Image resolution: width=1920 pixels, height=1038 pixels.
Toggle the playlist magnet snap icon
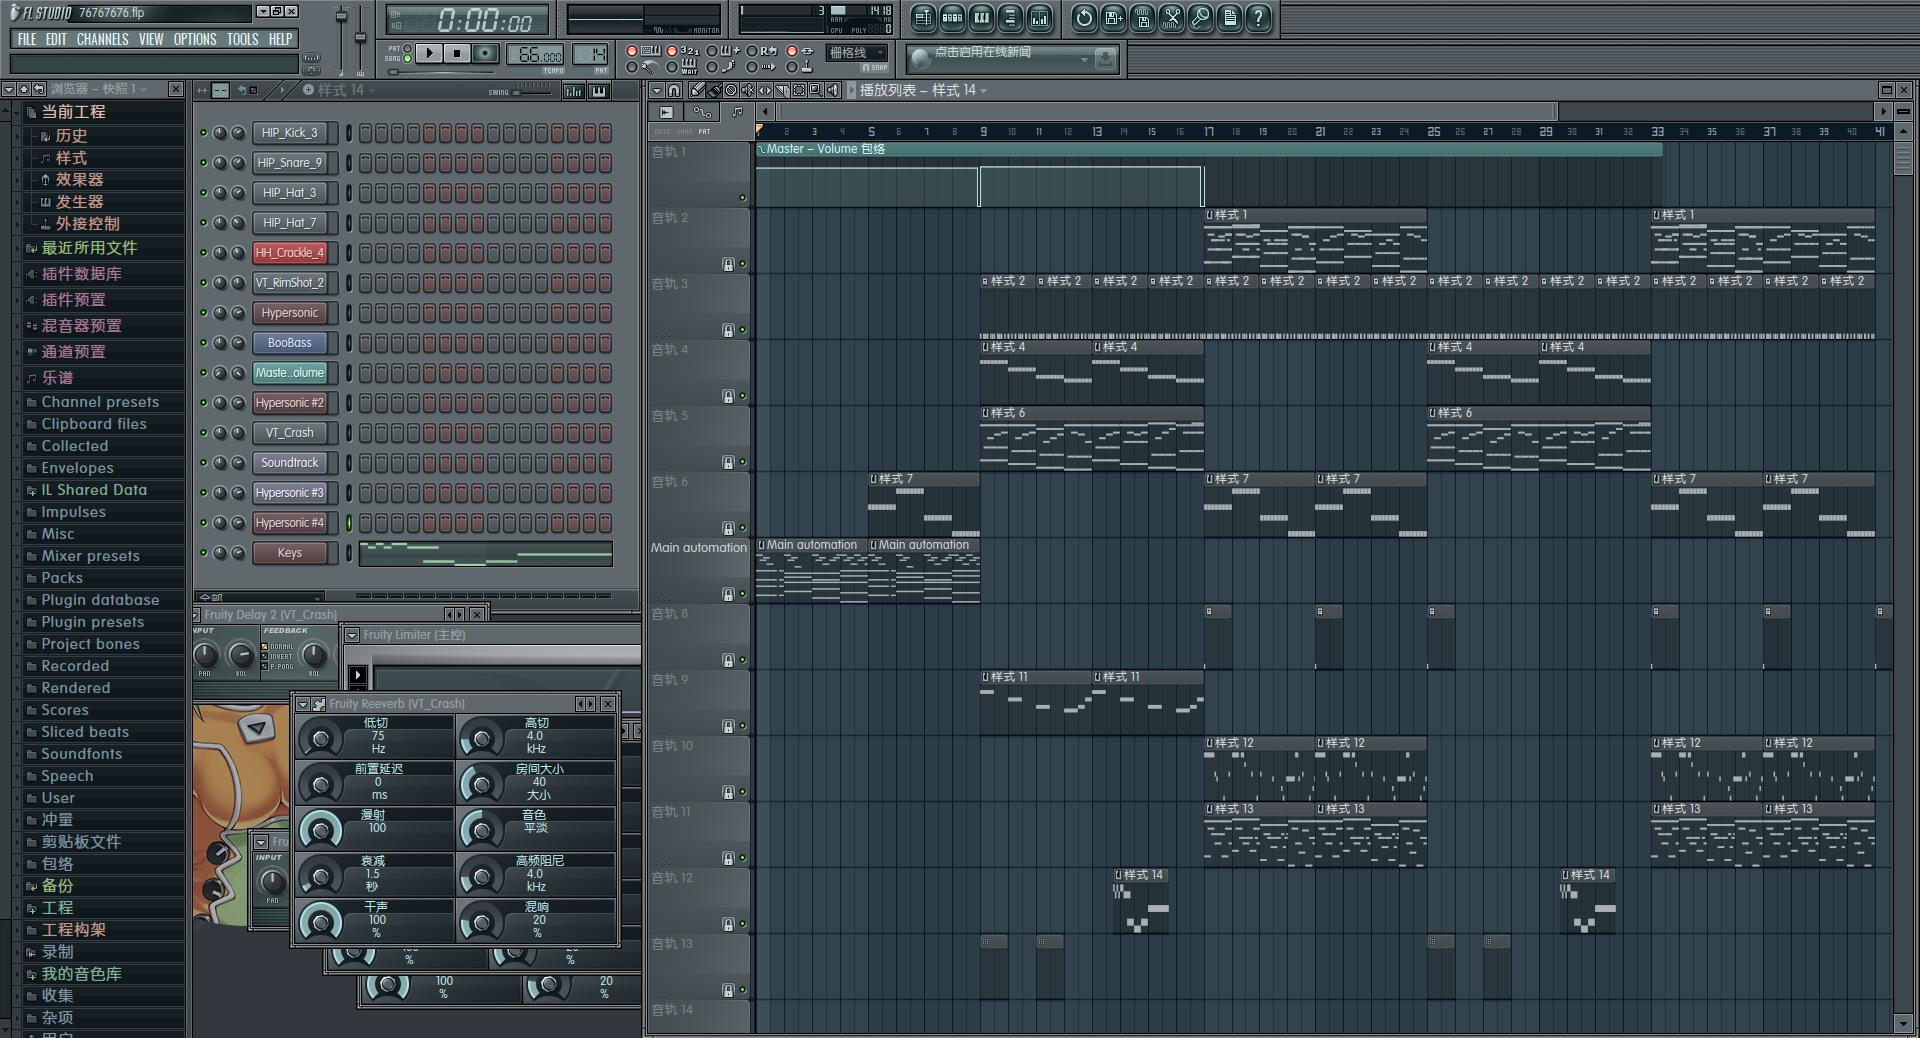coord(674,90)
